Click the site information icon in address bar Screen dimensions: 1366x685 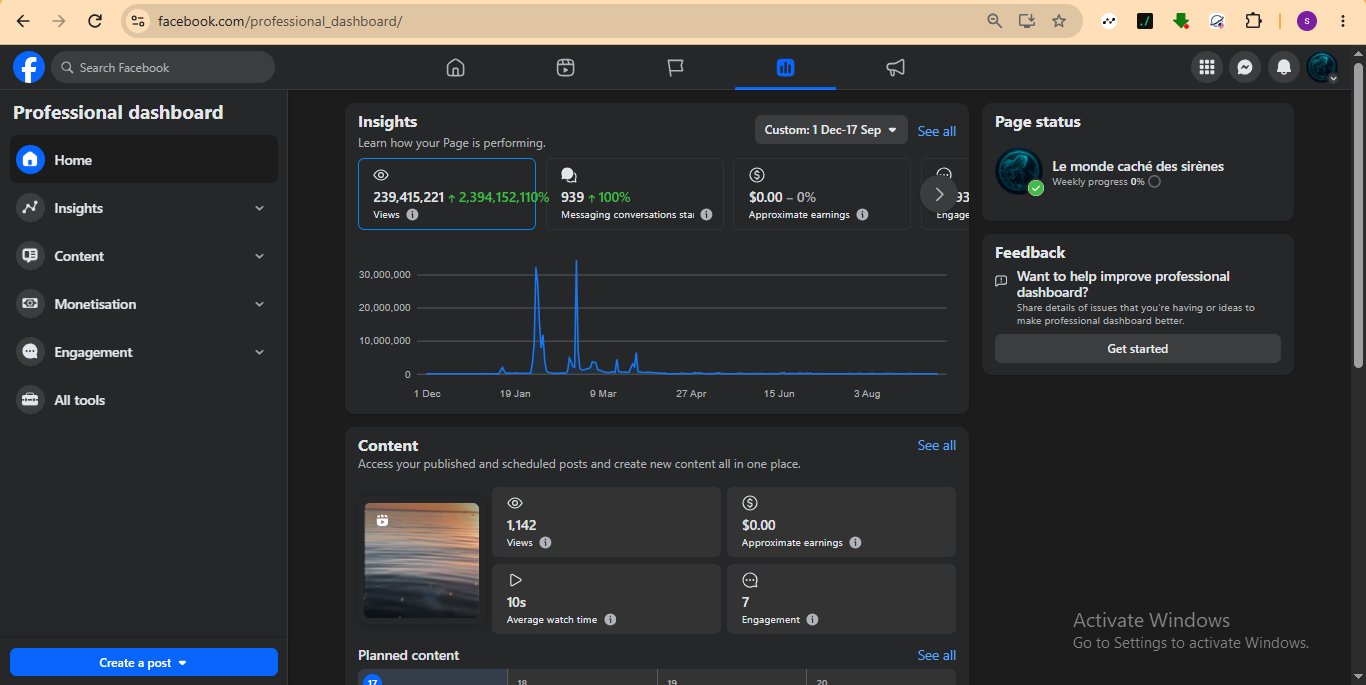point(138,20)
